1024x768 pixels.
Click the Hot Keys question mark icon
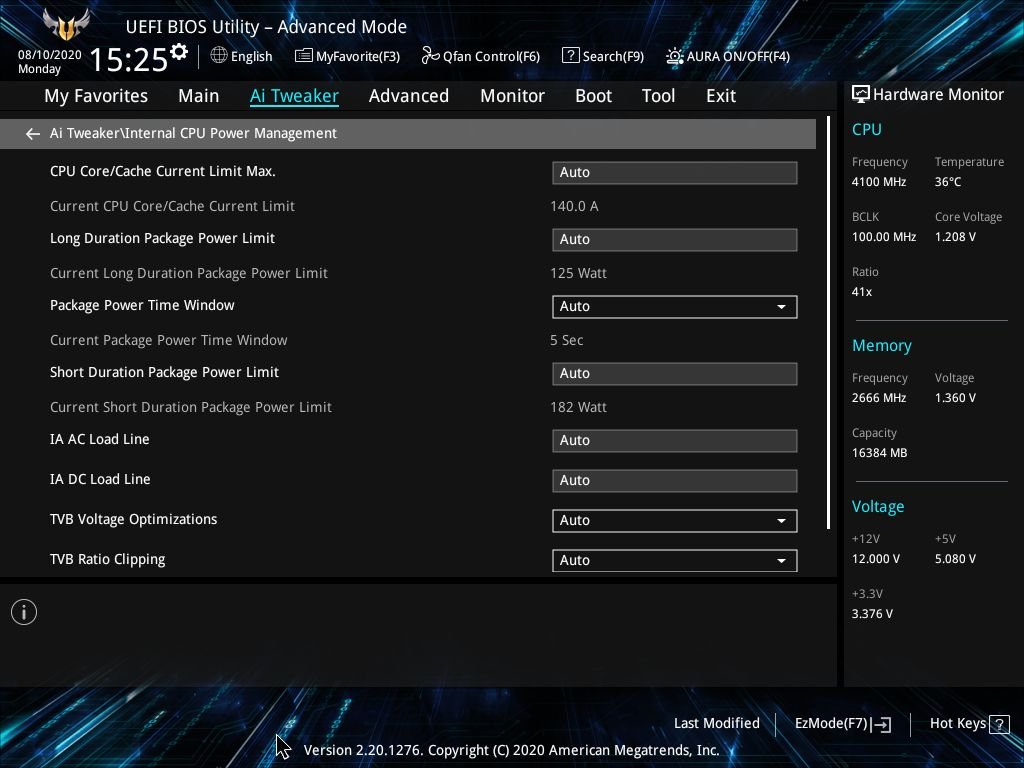click(x=999, y=724)
